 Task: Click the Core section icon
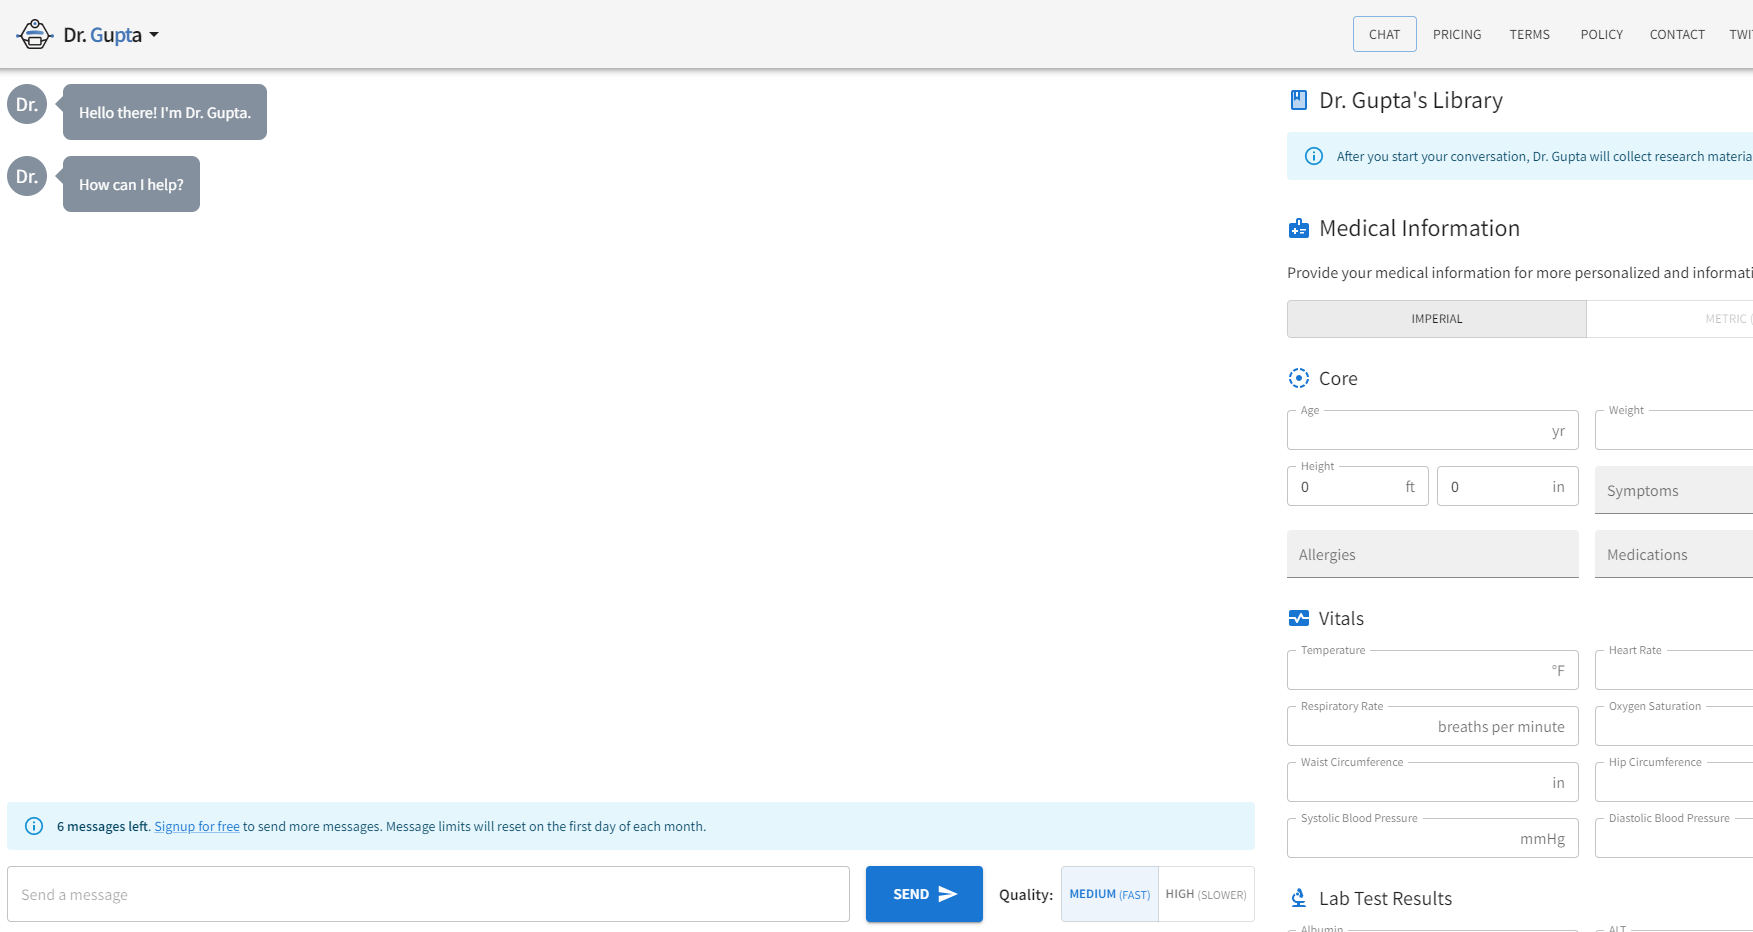[x=1299, y=378]
